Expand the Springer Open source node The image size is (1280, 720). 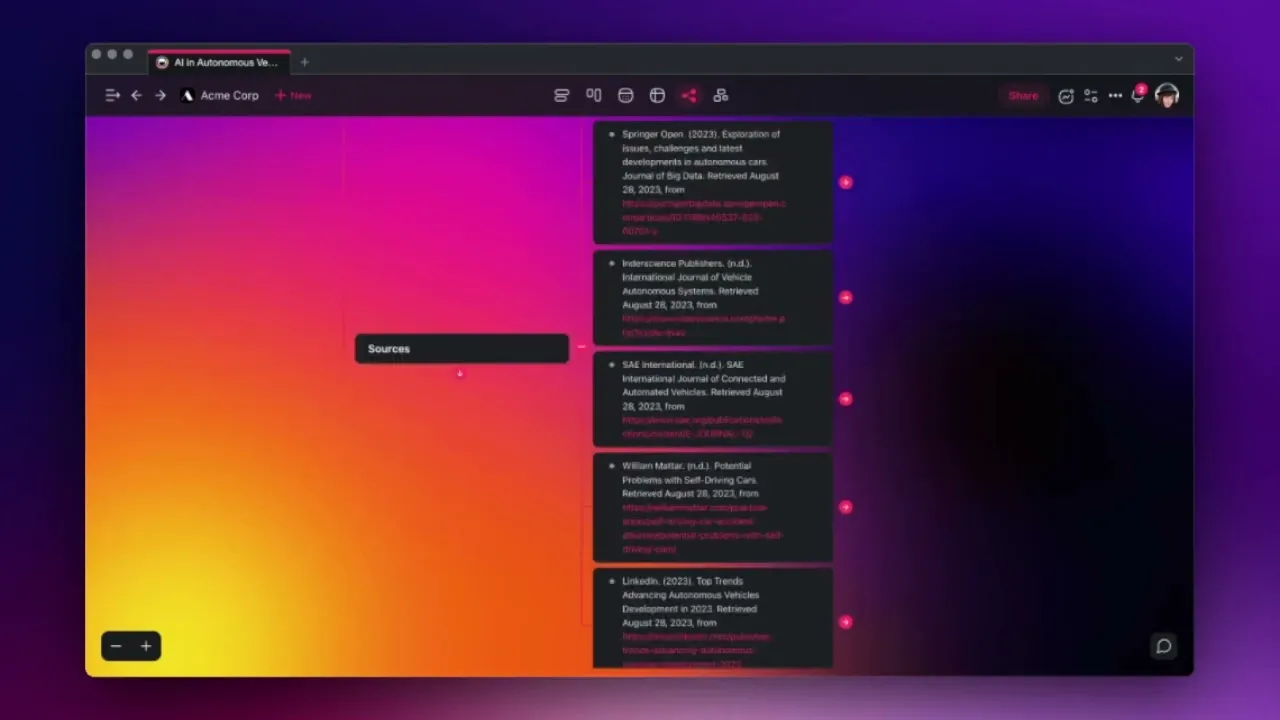[x=846, y=182]
